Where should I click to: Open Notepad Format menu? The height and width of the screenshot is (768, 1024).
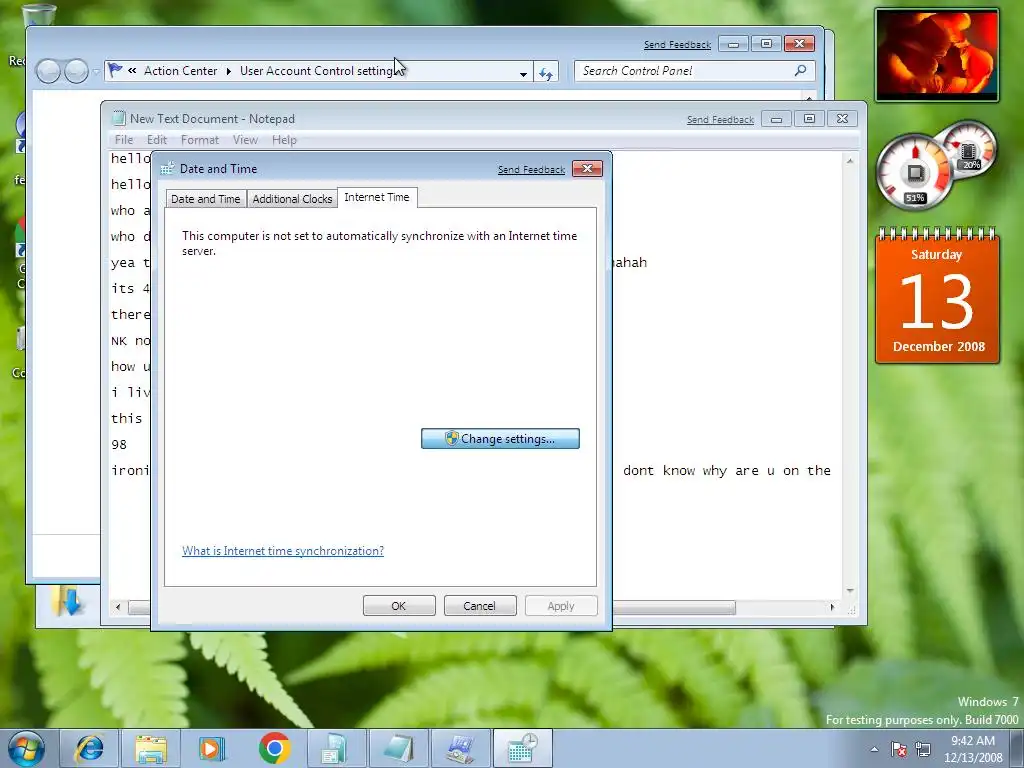[x=200, y=140]
